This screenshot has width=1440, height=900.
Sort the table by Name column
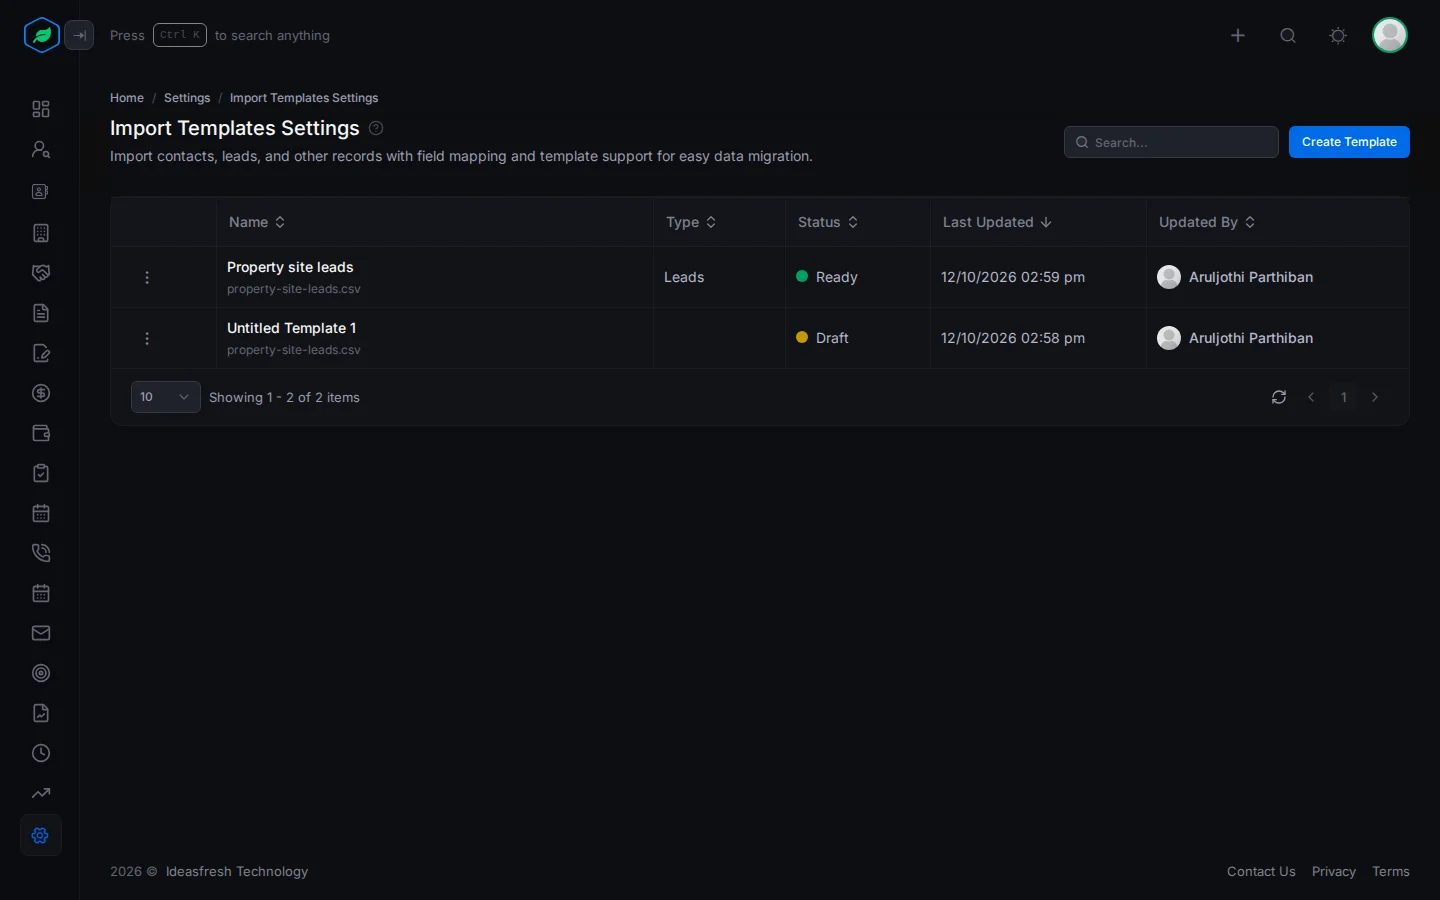[x=257, y=222]
